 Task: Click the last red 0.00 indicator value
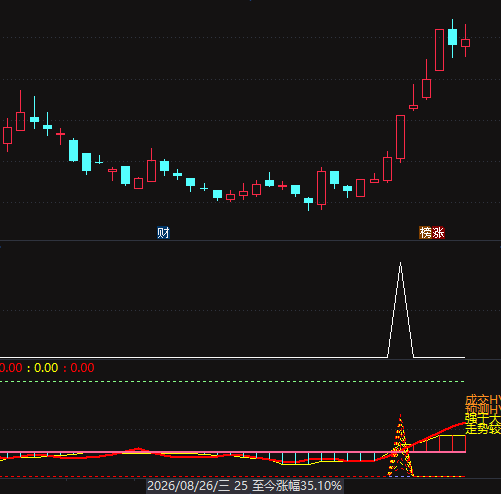click(x=82, y=368)
